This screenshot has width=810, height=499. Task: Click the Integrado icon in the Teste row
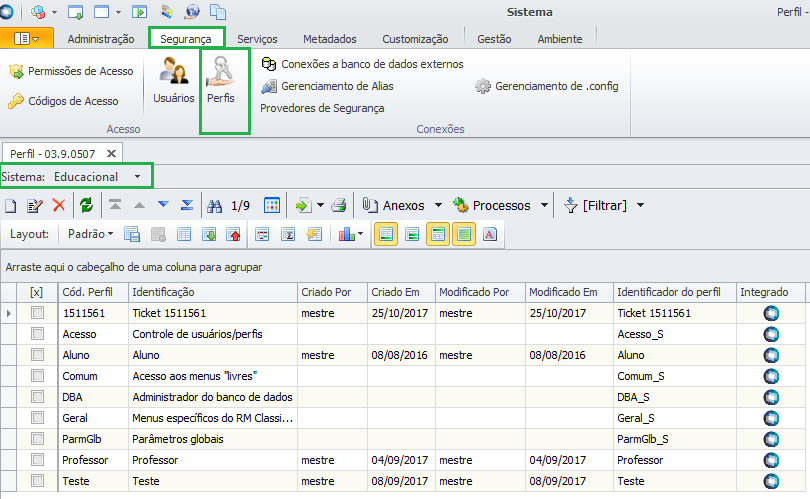[771, 481]
